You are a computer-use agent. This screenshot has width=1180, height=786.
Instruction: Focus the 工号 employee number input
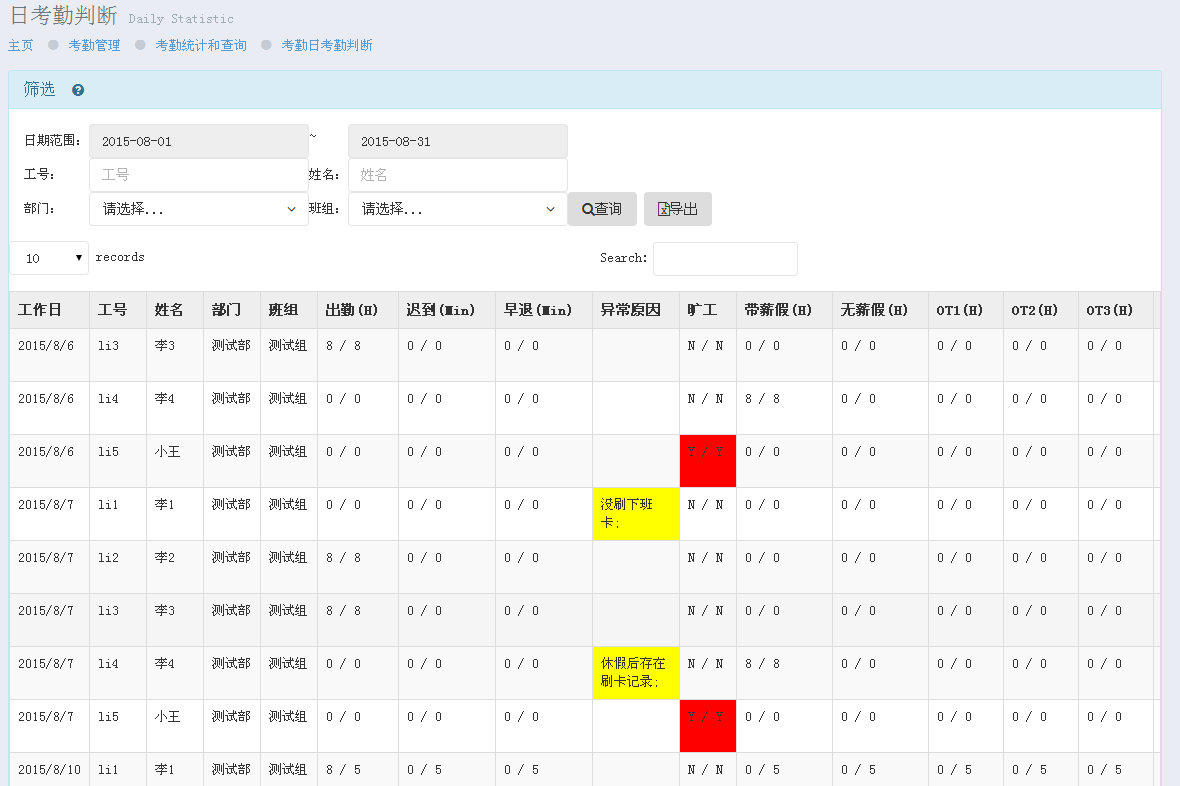click(199, 175)
